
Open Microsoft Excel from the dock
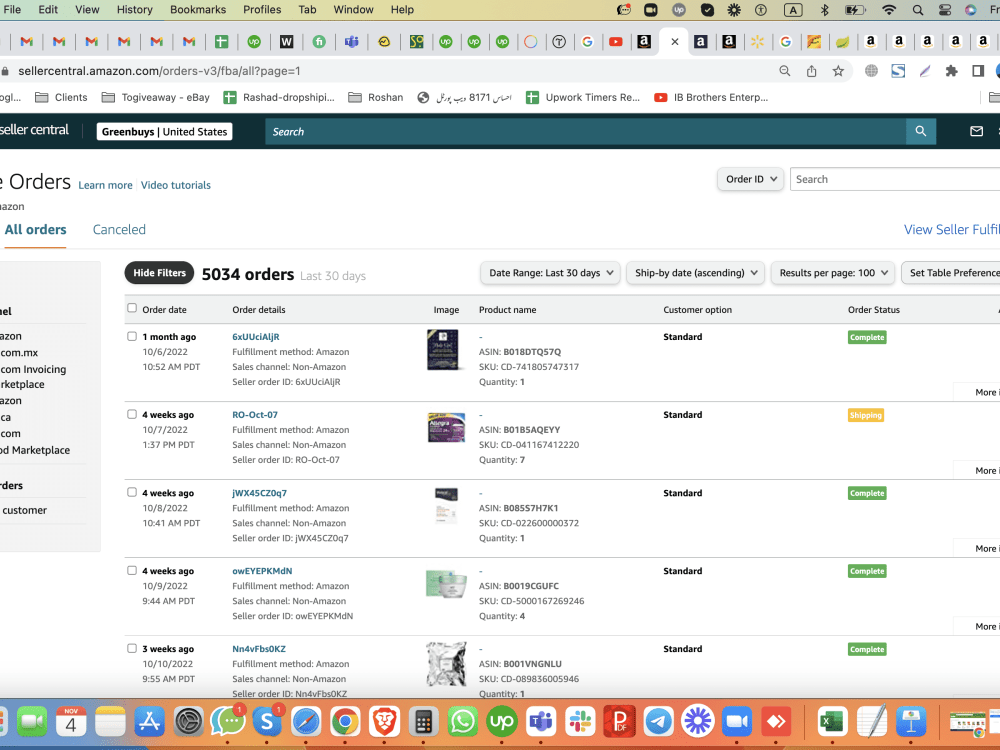point(832,722)
